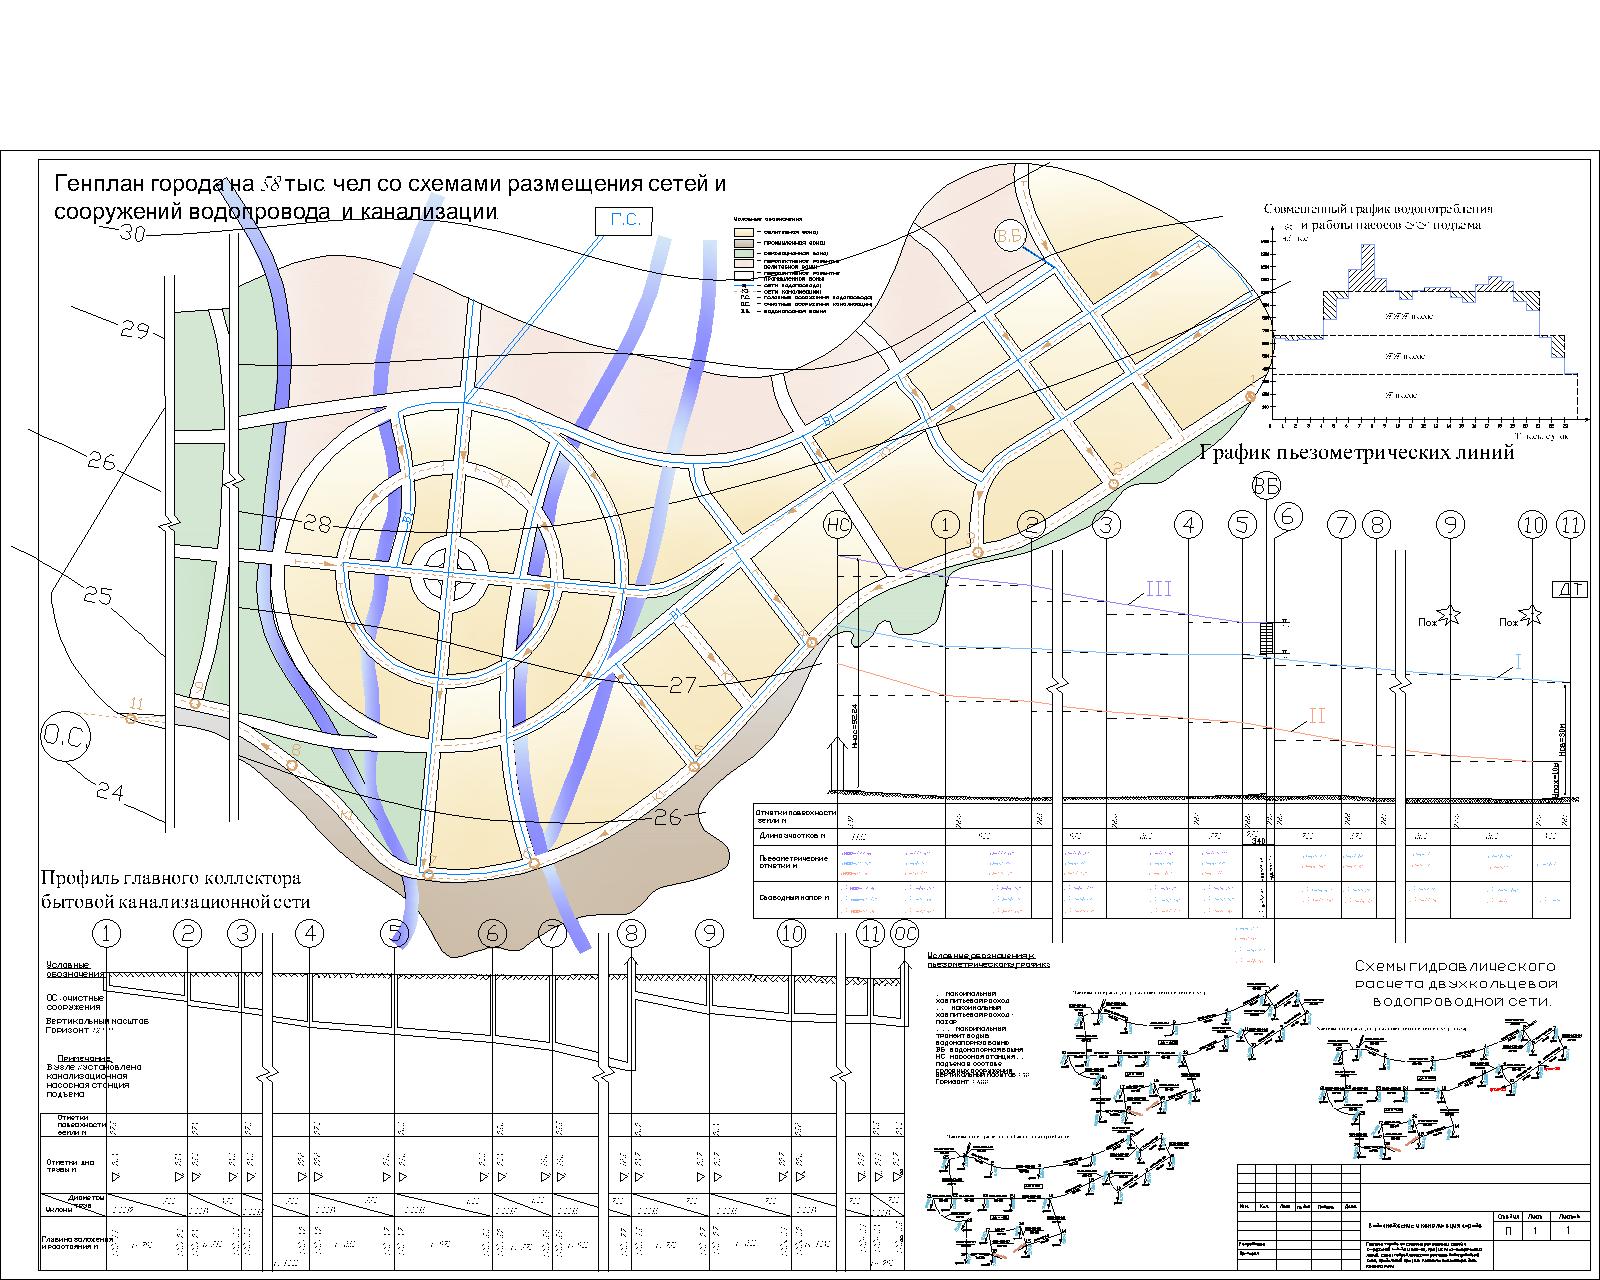This screenshot has height=1280, width=1600.
Task: Click node circle 5 in the sewer collector profile
Action: 395,934
